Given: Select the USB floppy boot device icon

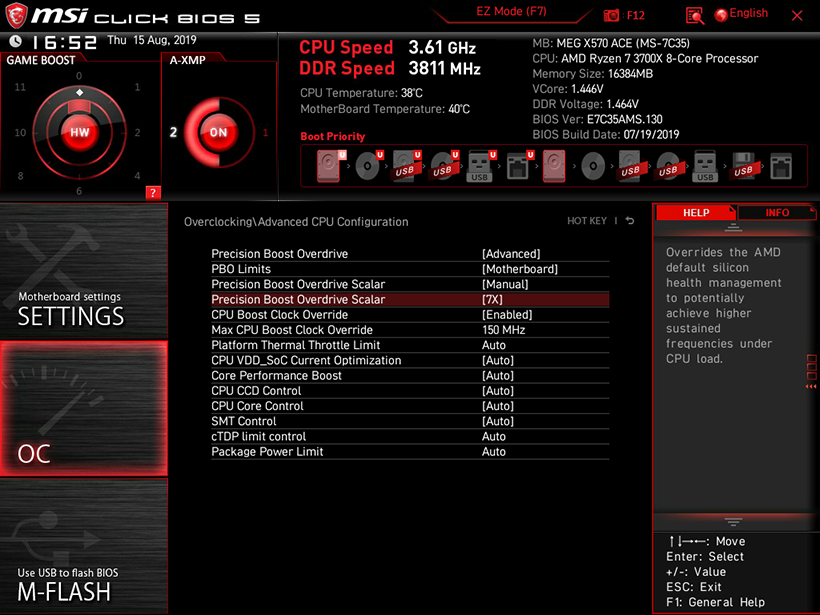Looking at the screenshot, I should tap(743, 166).
